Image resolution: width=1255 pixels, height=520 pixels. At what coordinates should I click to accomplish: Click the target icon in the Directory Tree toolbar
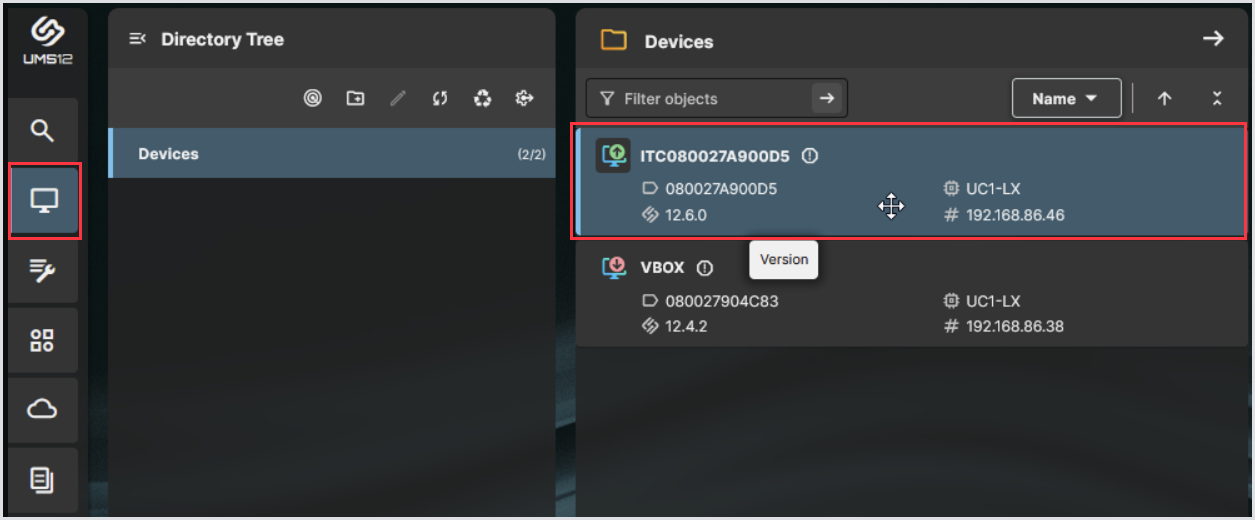[x=313, y=98]
